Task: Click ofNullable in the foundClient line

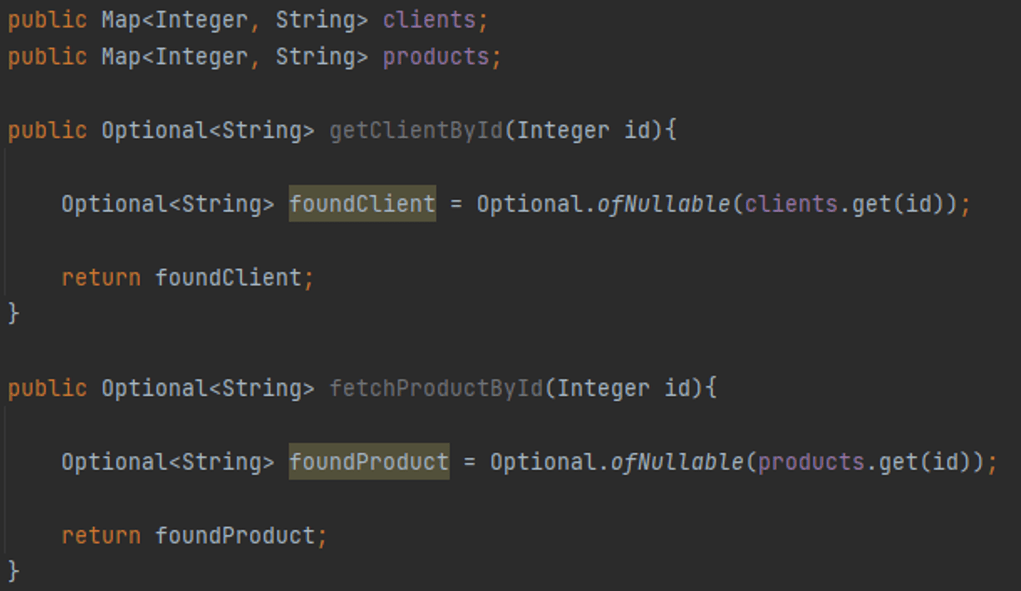Action: coord(664,204)
